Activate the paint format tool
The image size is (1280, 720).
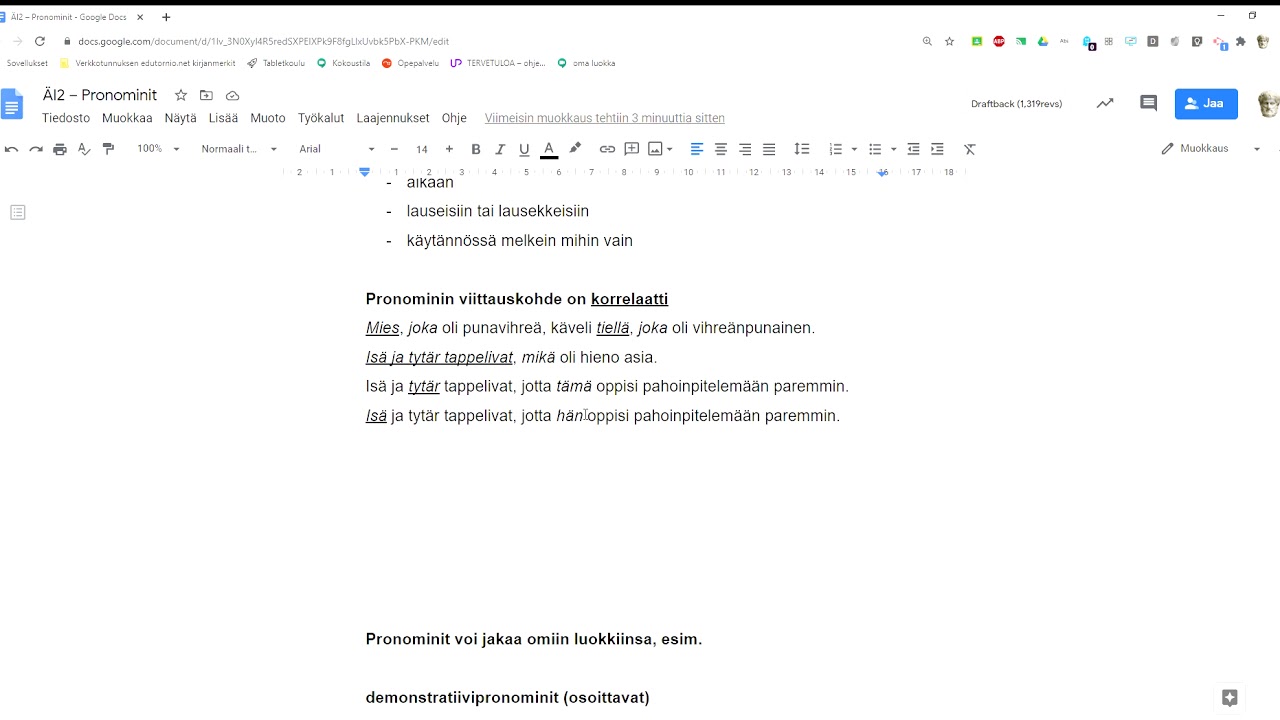click(x=108, y=149)
